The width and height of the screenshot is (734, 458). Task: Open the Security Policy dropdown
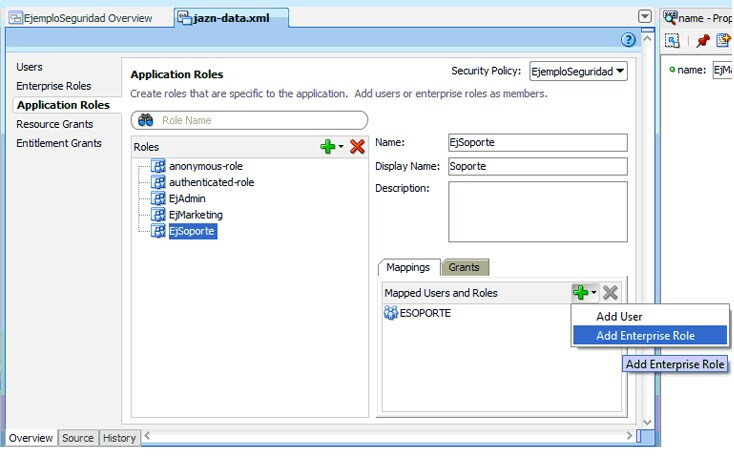579,71
